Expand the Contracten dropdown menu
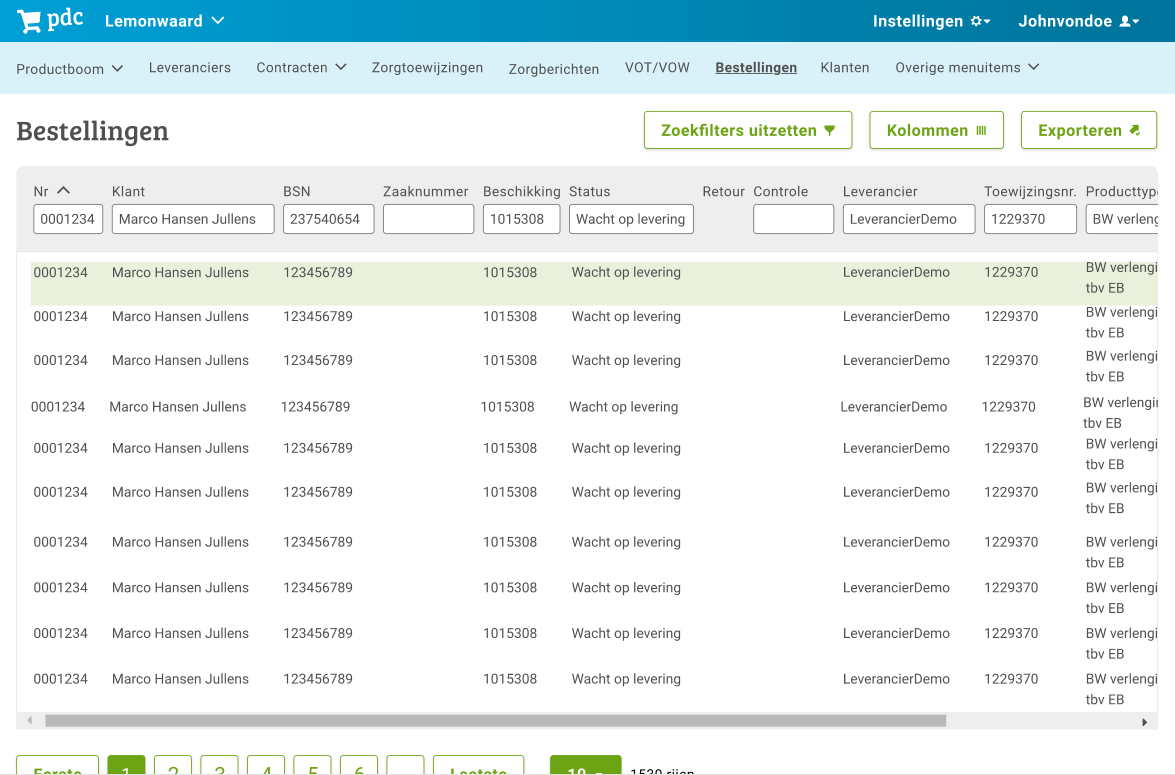Screen dimensions: 1175x775 tap(301, 68)
